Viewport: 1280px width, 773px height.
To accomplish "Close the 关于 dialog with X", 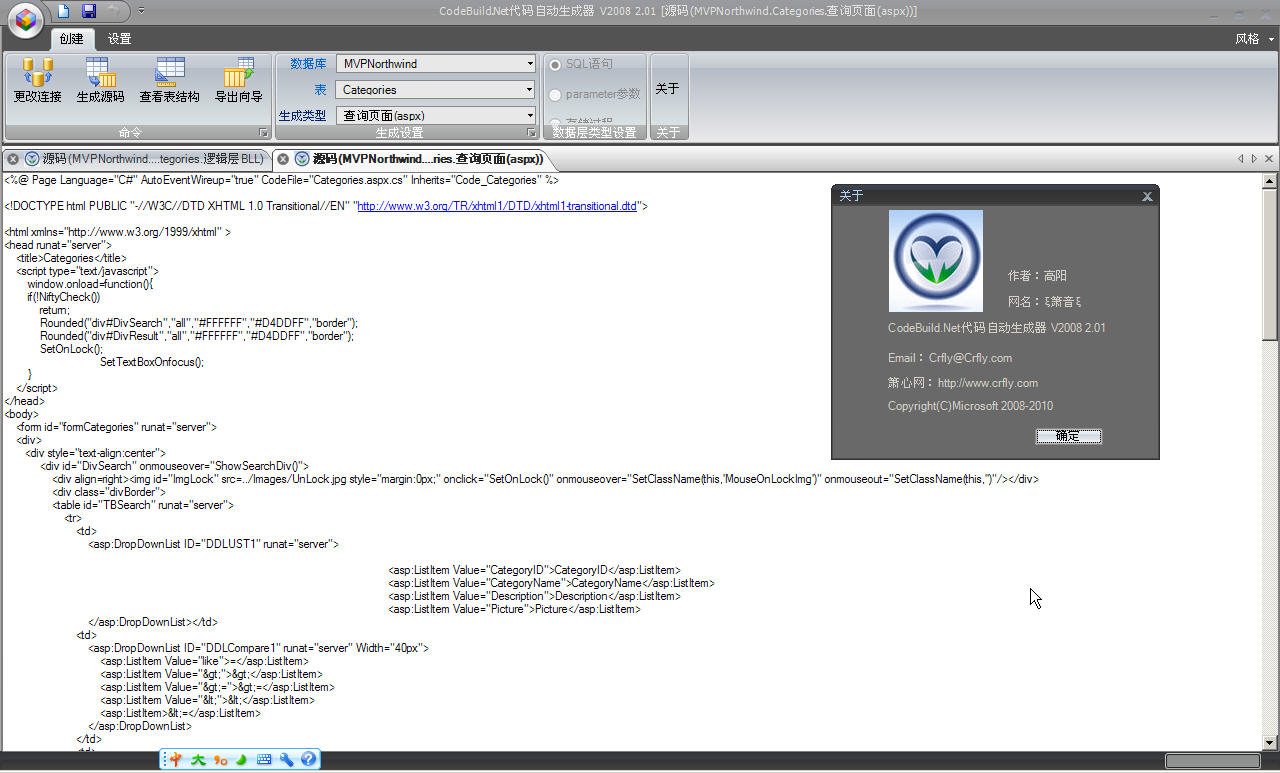I will pyautogui.click(x=1147, y=197).
